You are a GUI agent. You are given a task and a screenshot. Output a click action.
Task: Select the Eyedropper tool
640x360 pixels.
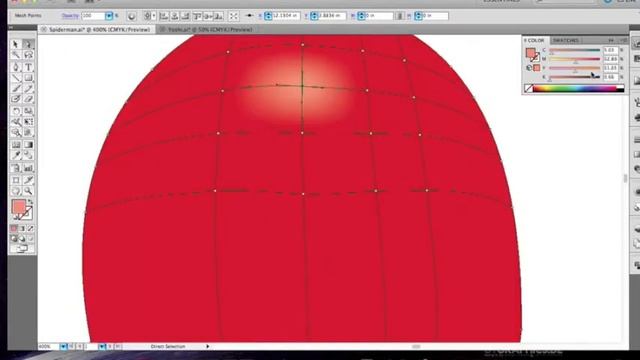coord(16,155)
